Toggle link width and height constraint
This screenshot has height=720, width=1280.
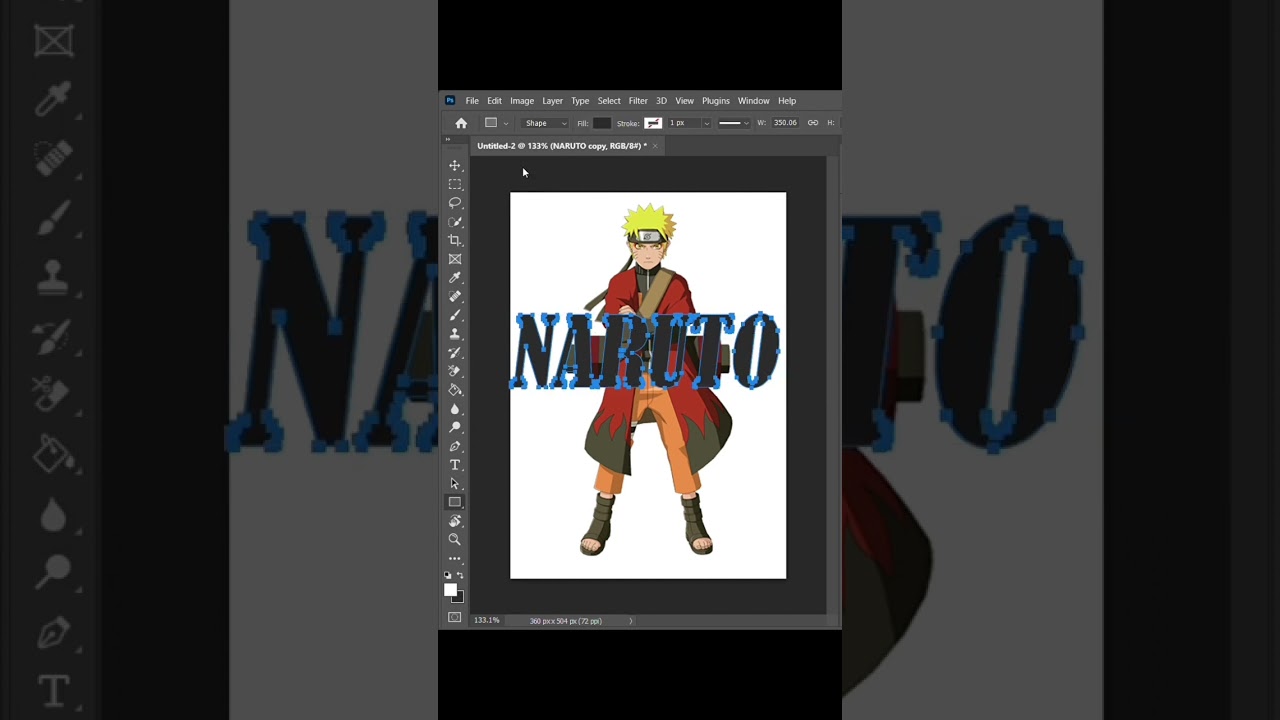click(813, 123)
